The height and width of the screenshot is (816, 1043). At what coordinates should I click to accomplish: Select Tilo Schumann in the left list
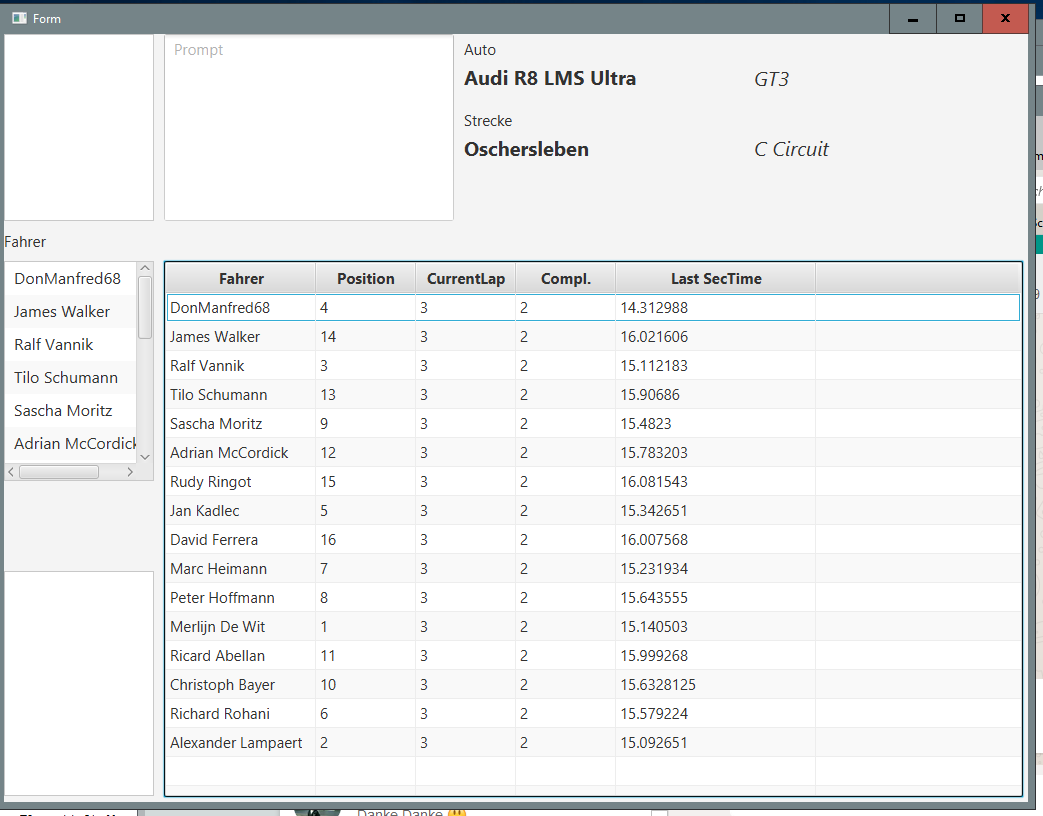tap(66, 378)
